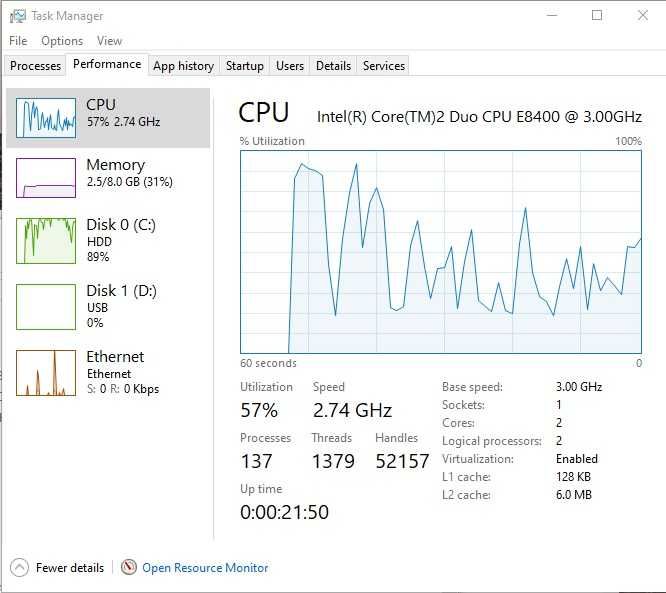This screenshot has height=593, width=666.
Task: Click the Resource Monitor icon
Action: coord(129,568)
